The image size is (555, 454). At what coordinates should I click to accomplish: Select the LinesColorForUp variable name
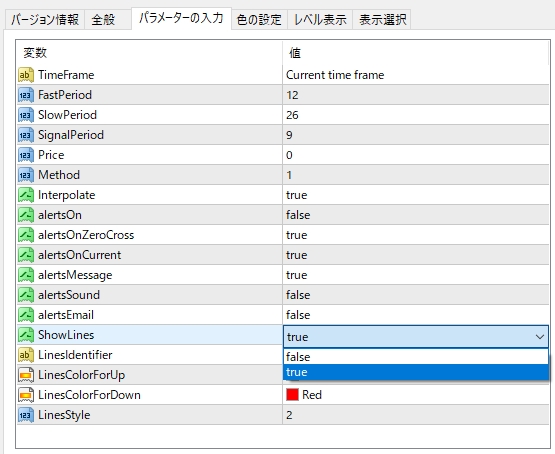pyautogui.click(x=81, y=375)
